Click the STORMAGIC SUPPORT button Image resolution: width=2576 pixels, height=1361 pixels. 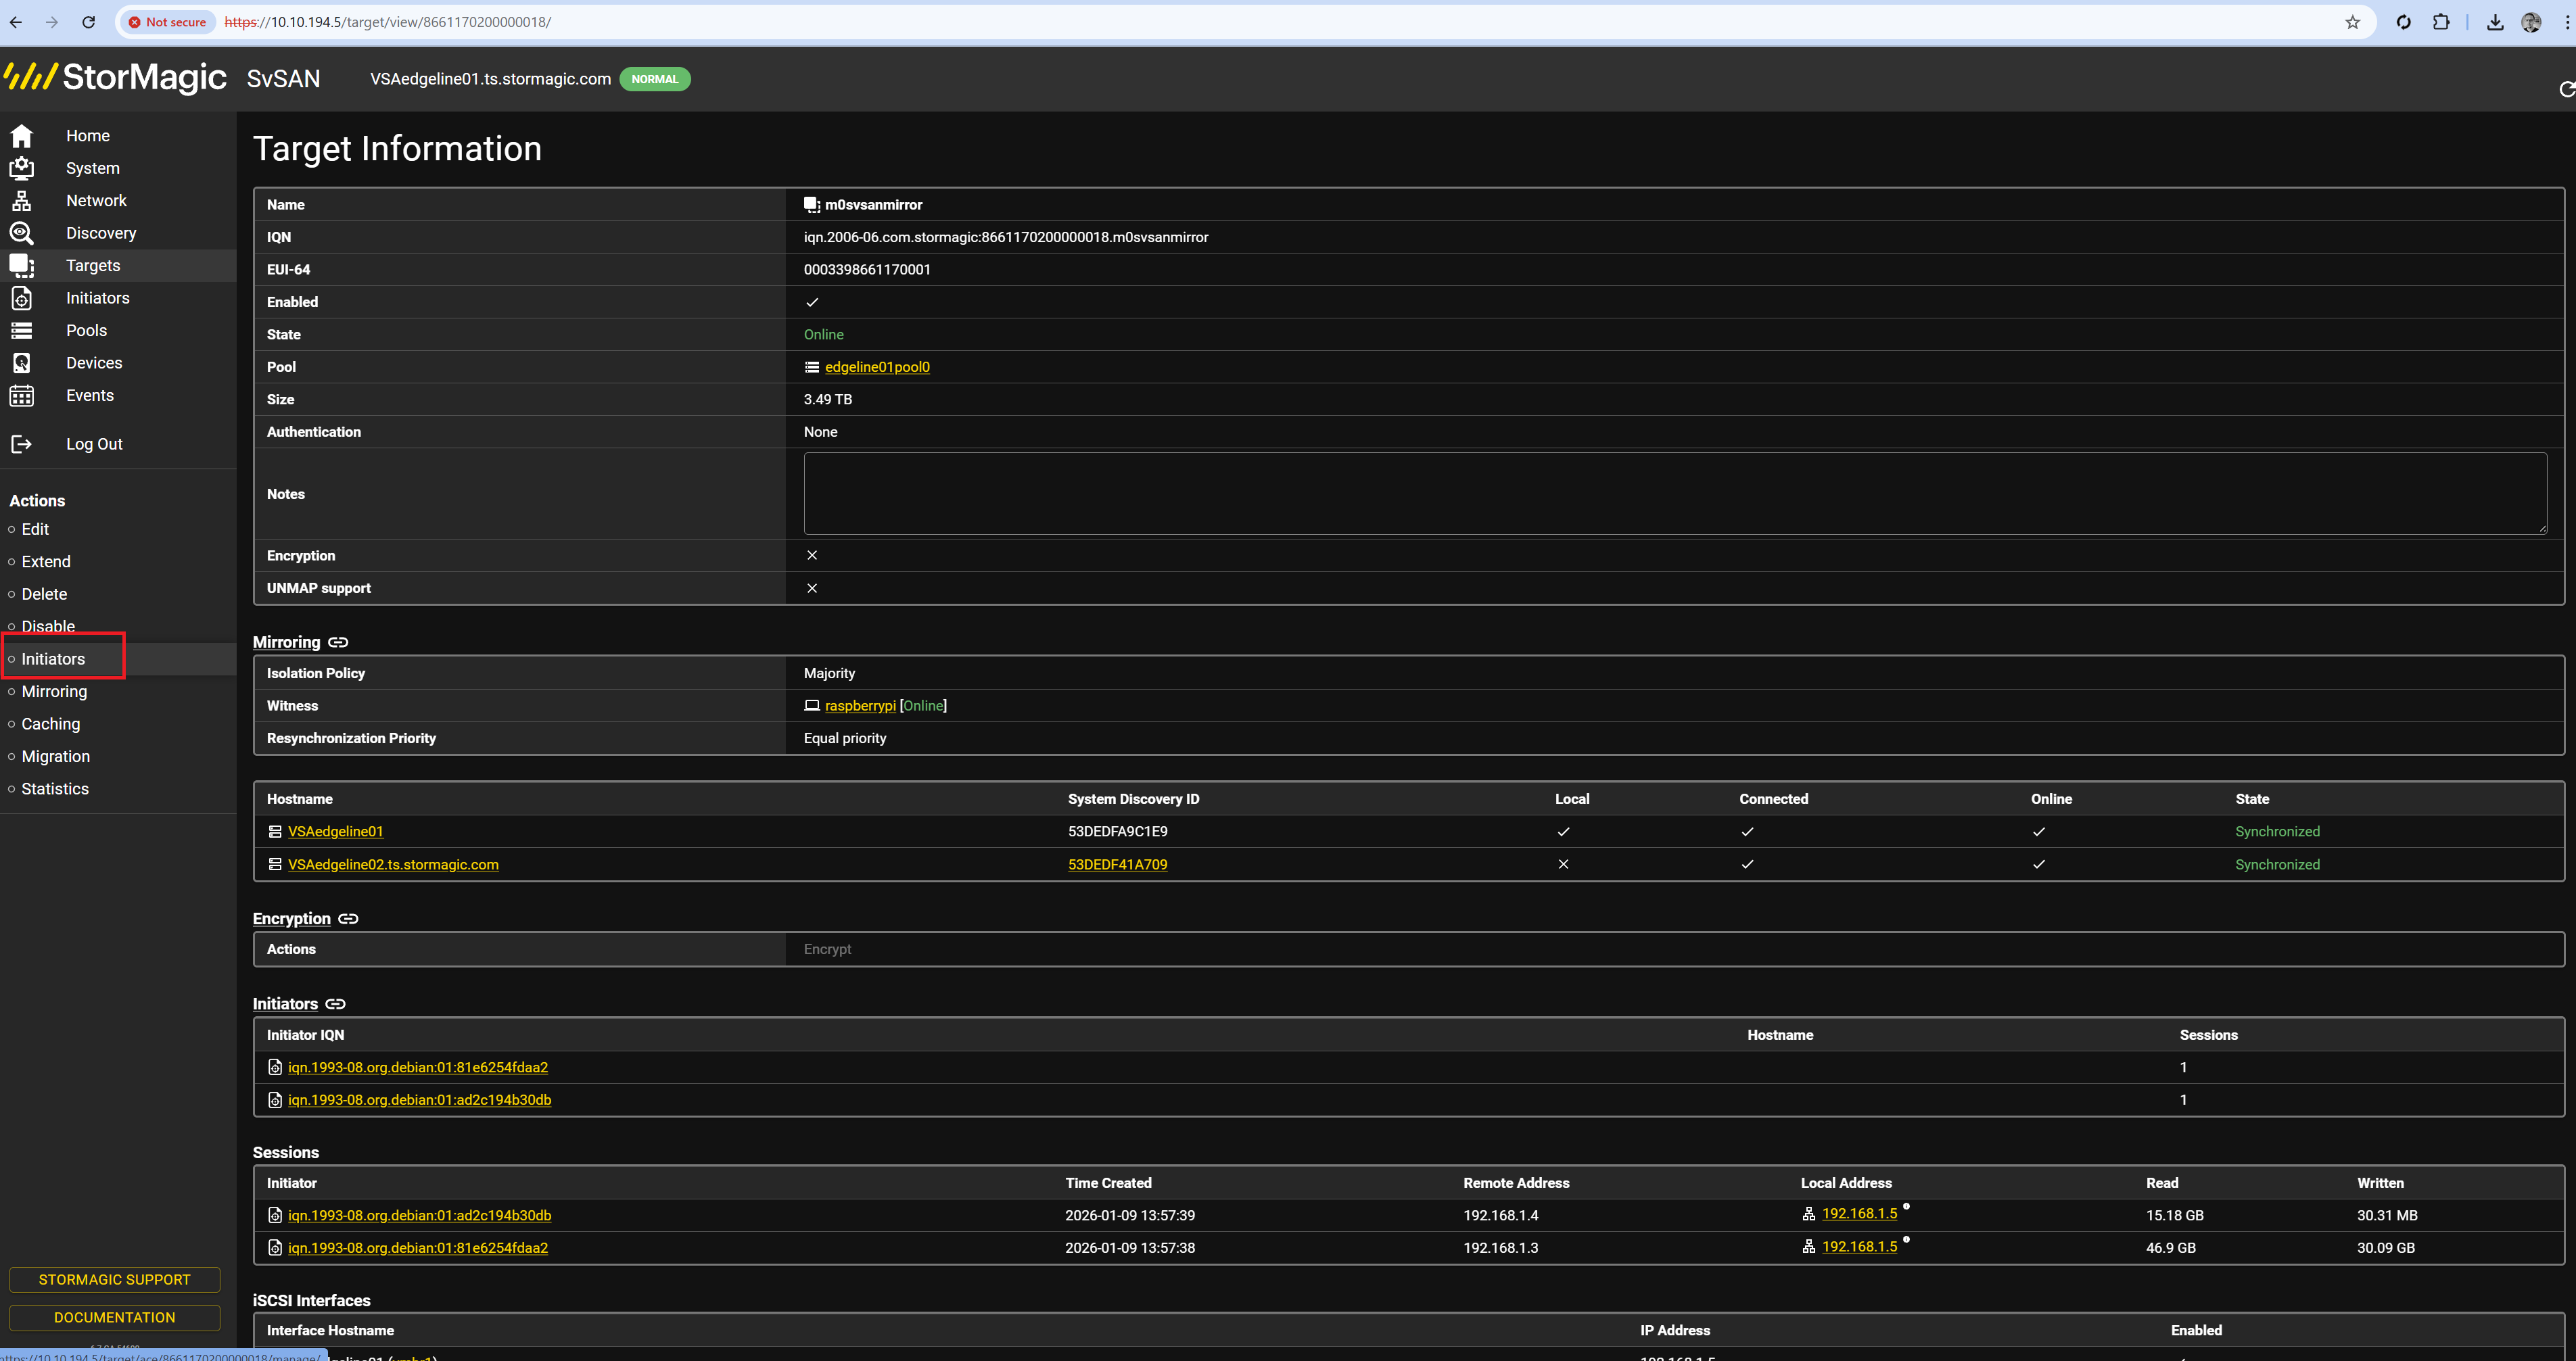click(114, 1280)
